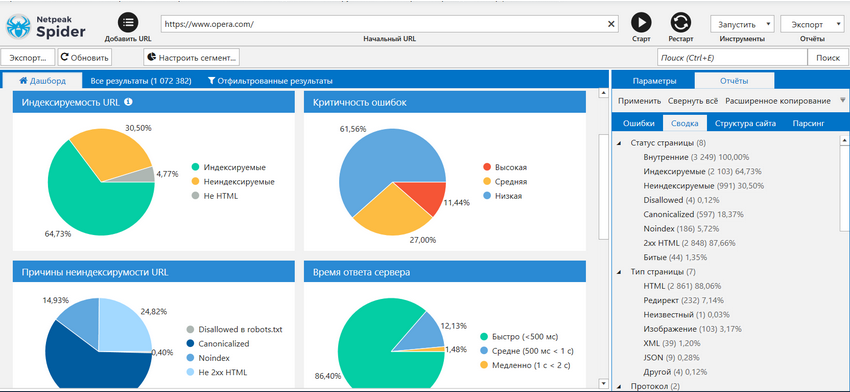Start crawling with the Старт play icon

[x=641, y=23]
